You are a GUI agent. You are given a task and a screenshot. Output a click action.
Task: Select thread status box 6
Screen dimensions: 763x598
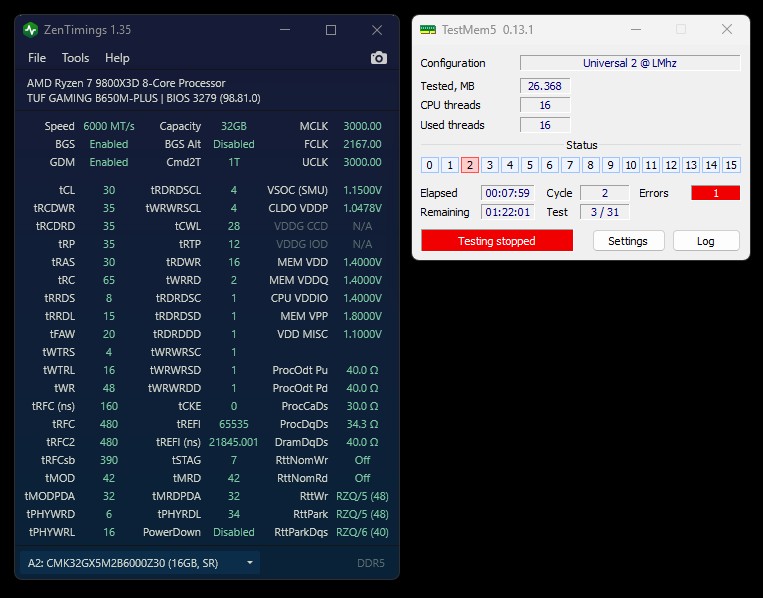click(550, 165)
